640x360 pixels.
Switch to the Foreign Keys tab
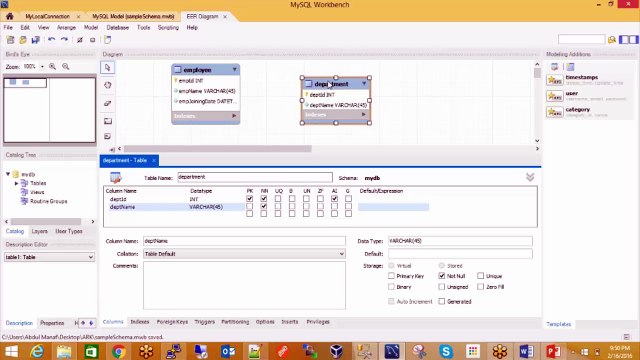coord(172,322)
